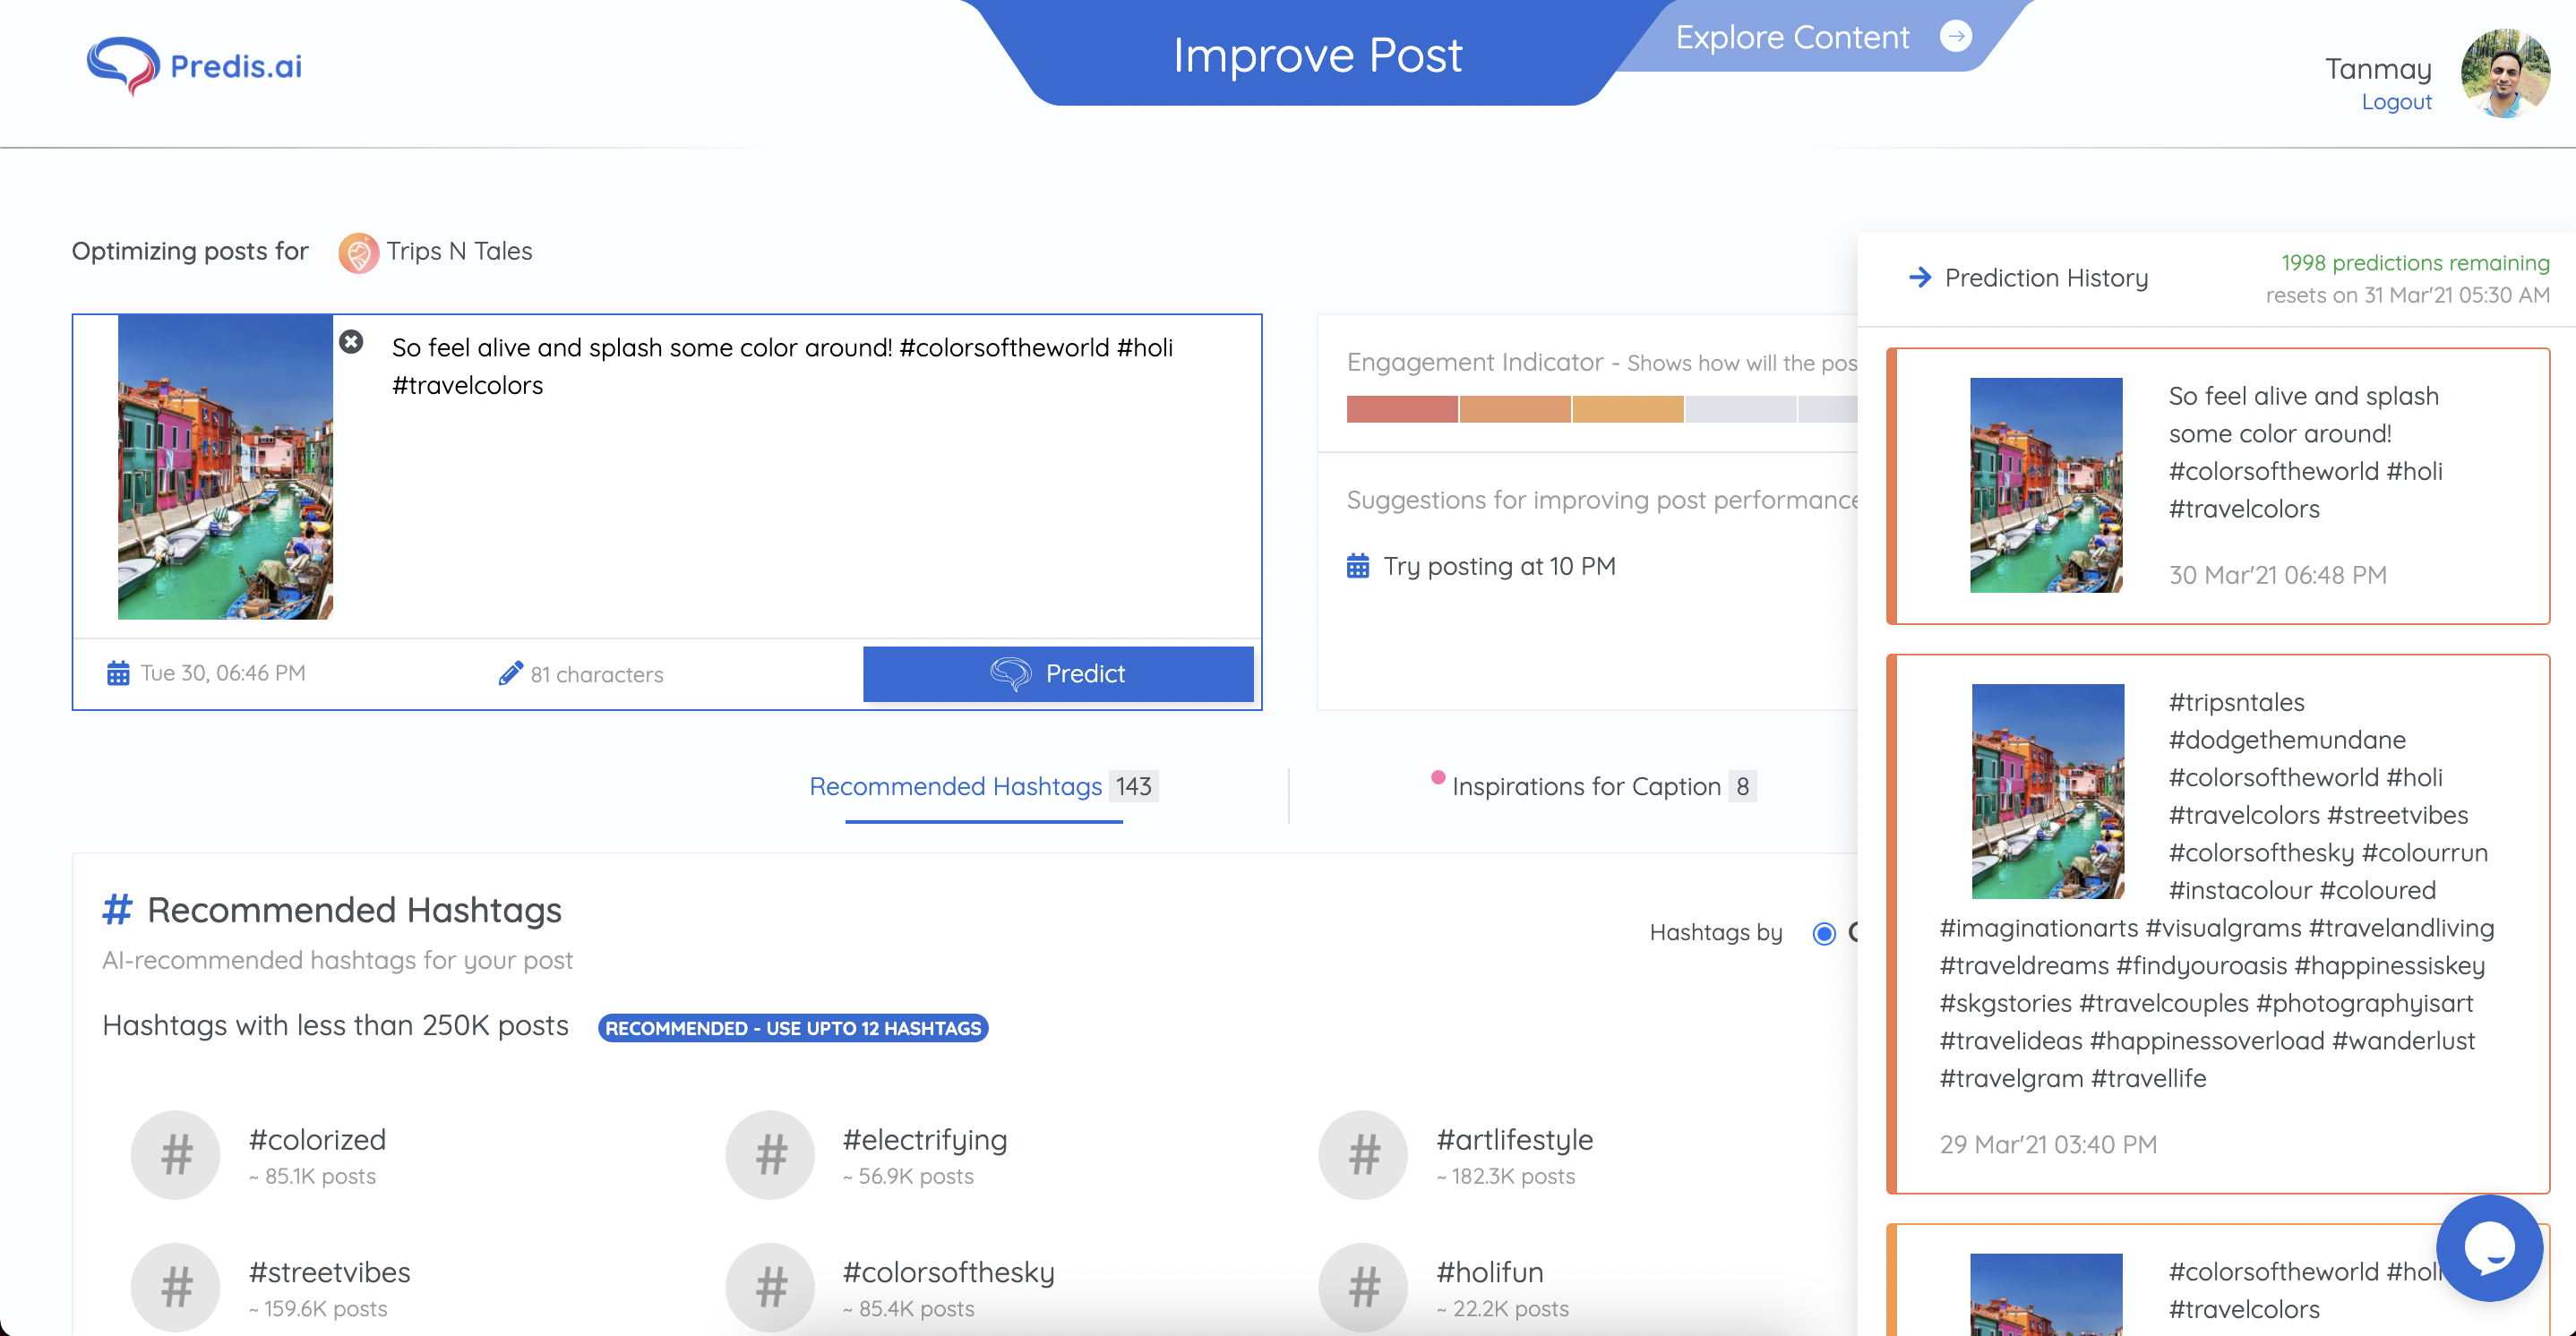
Task: Click the Trips N Tales account name
Action: tap(459, 251)
